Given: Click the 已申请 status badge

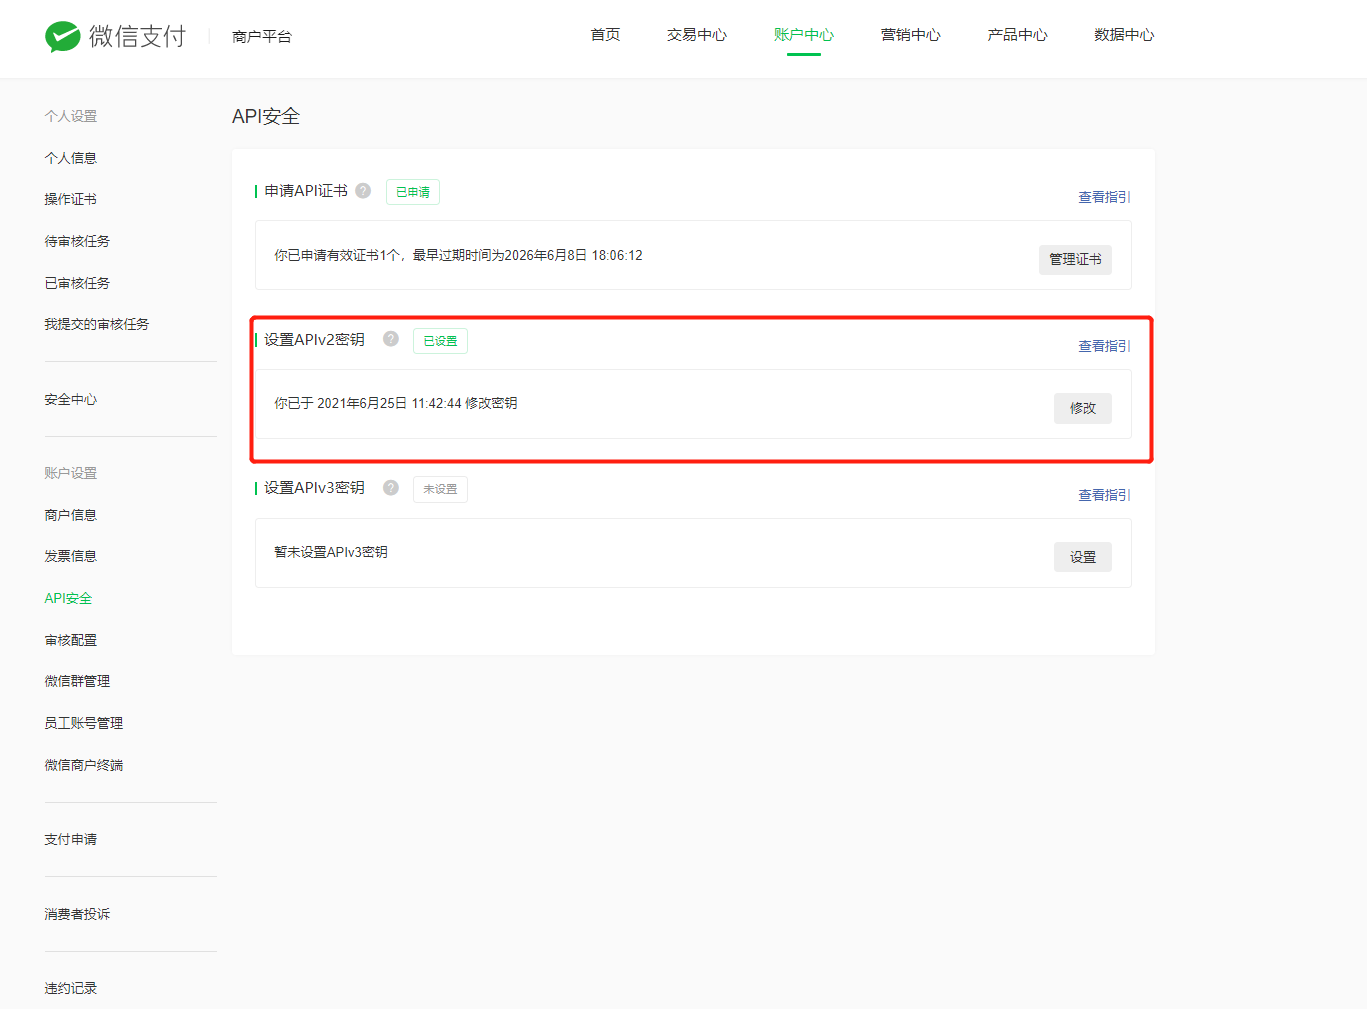Looking at the screenshot, I should point(412,191).
